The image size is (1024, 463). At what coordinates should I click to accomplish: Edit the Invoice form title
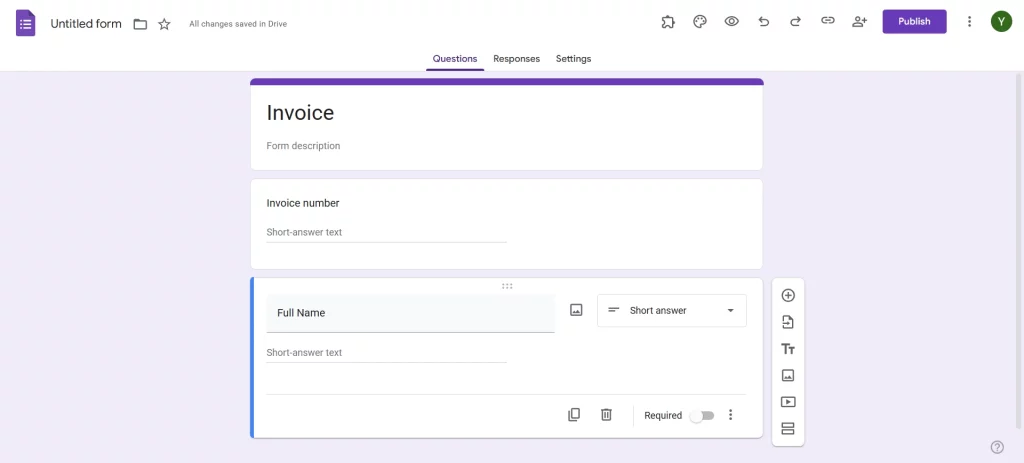coord(300,113)
